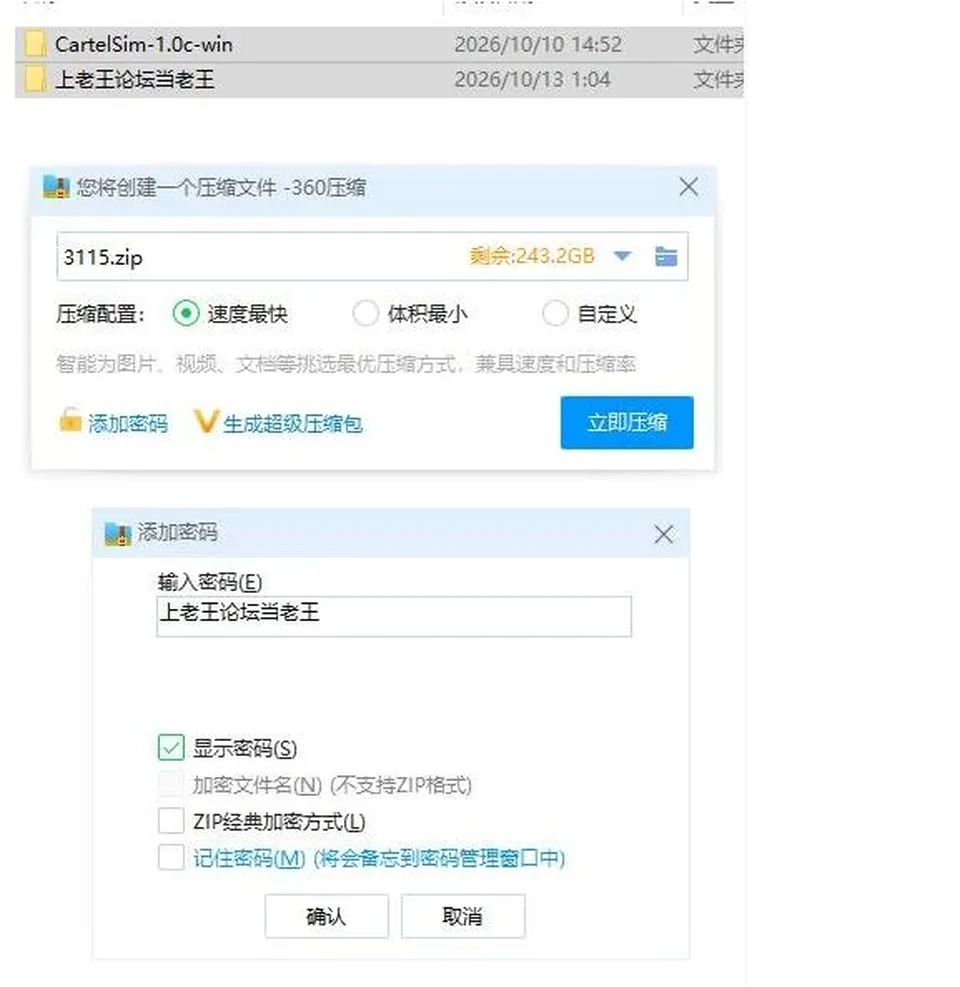Open the 添加密码 link
Image resolution: width=960 pixels, height=987 pixels.
[128, 424]
